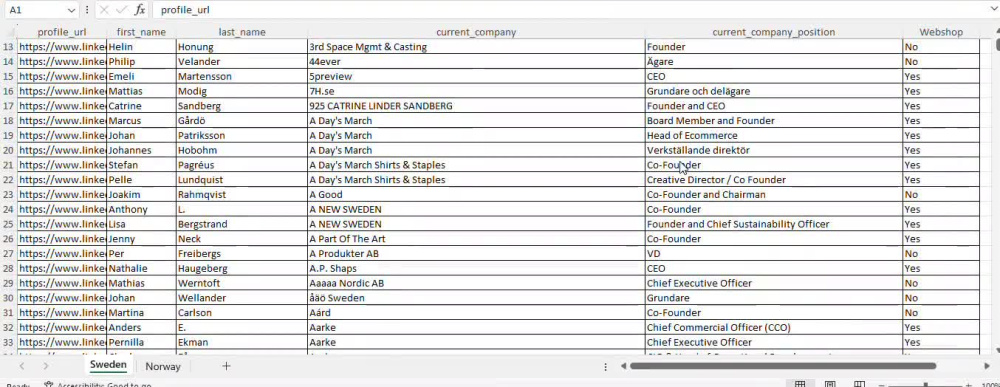Select the current_company column header
Screen dimensions: 1000x387
tap(476, 32)
